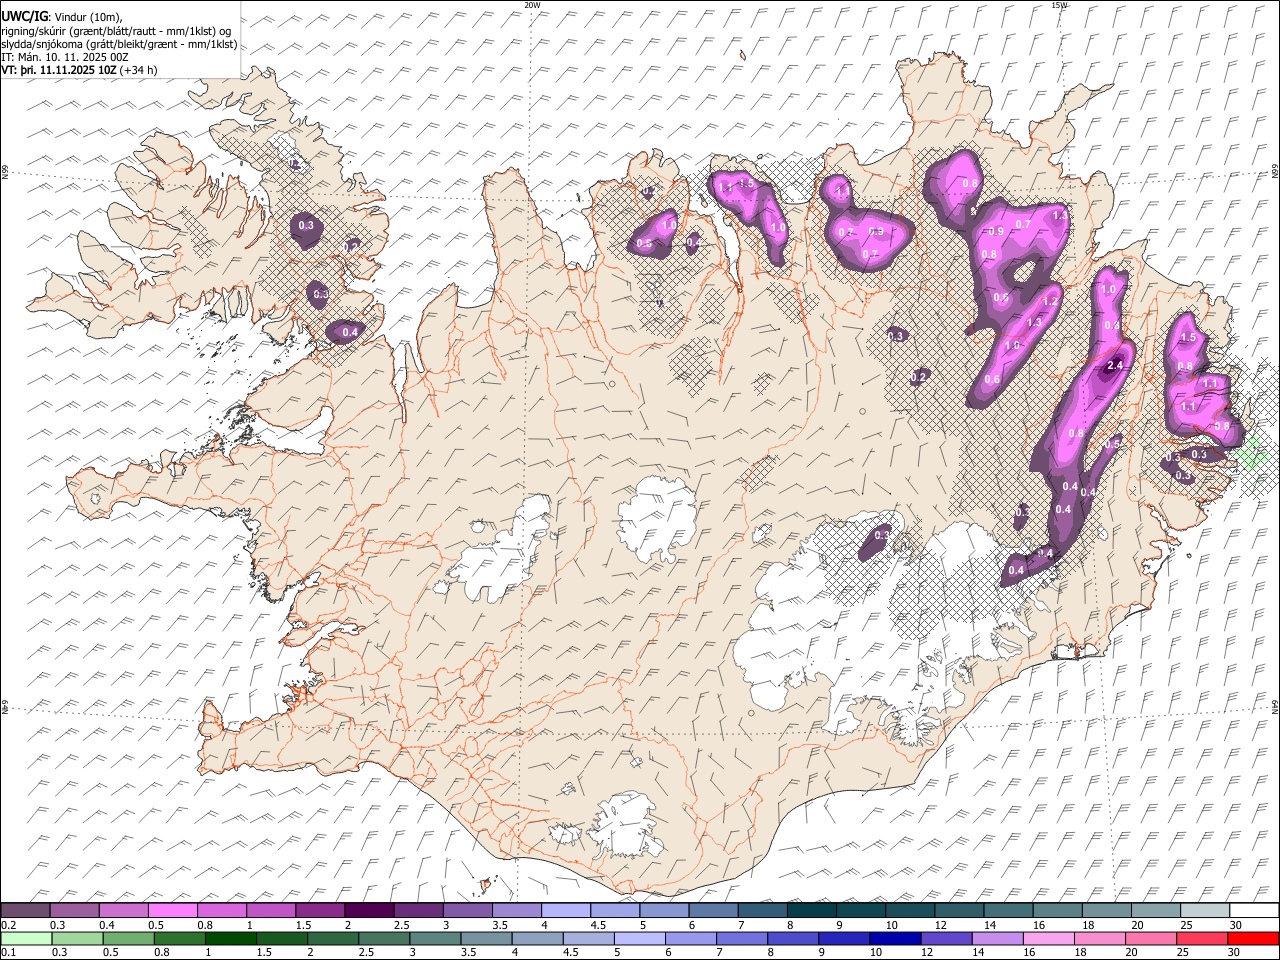Select top-row legend swatch starting at 1.5
The width and height of the screenshot is (1280, 960).
coord(320,910)
